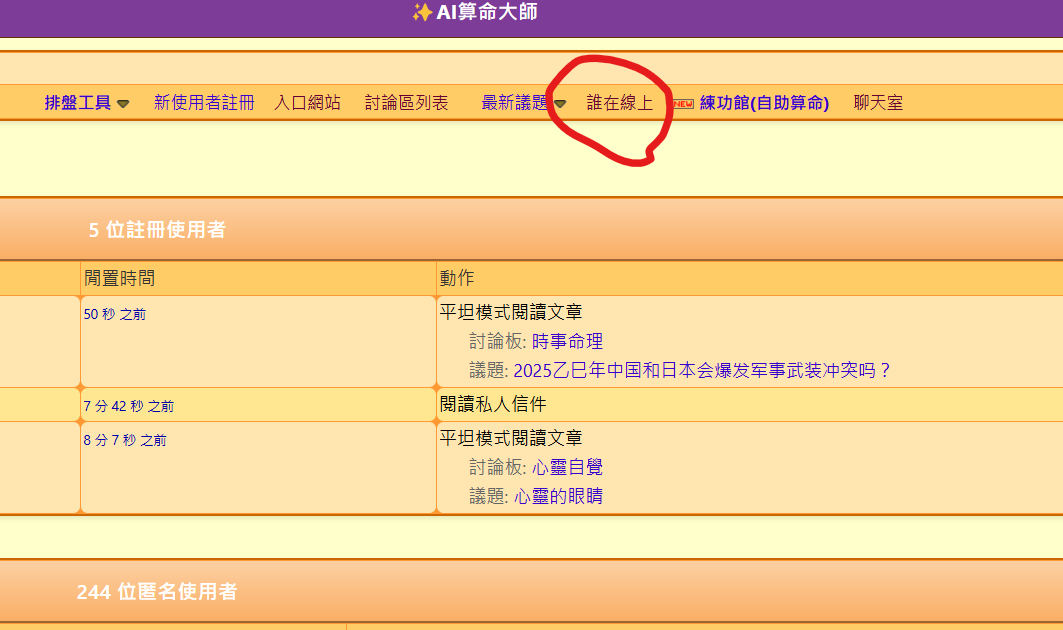
Task: Click the 50 秒 之前 idle time entry
Action: click(x=114, y=314)
